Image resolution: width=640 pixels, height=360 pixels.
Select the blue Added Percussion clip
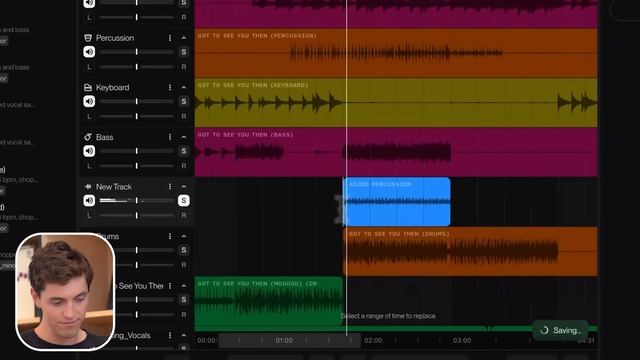click(396, 202)
